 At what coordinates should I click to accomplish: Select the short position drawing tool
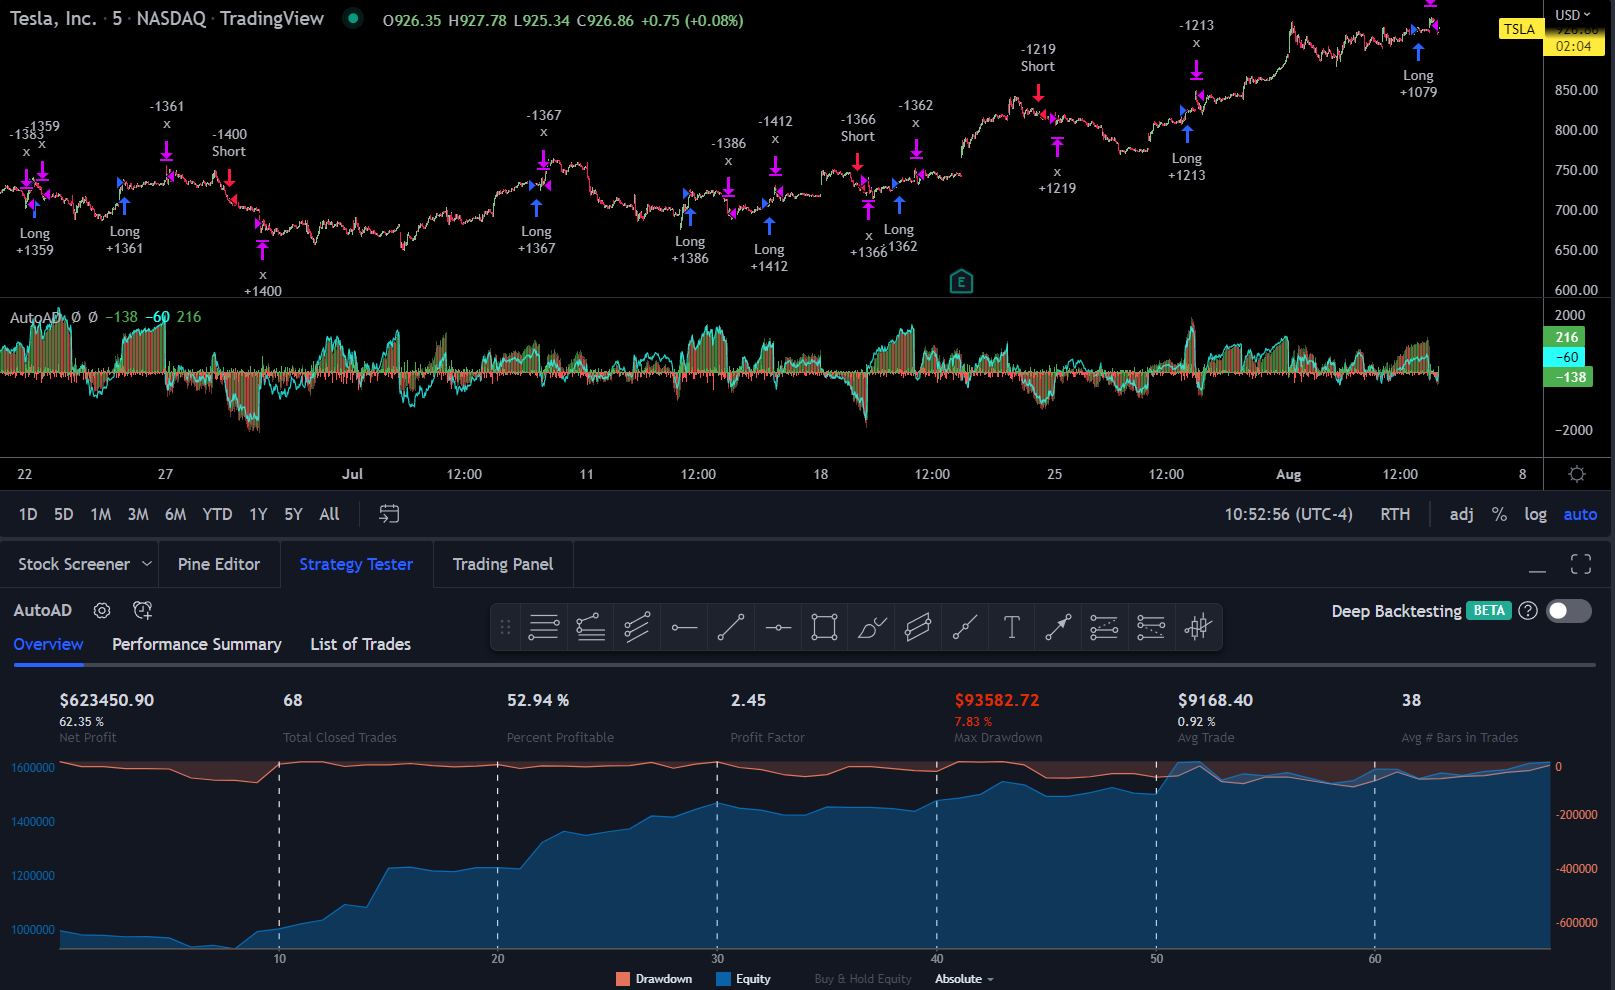(x=1151, y=628)
